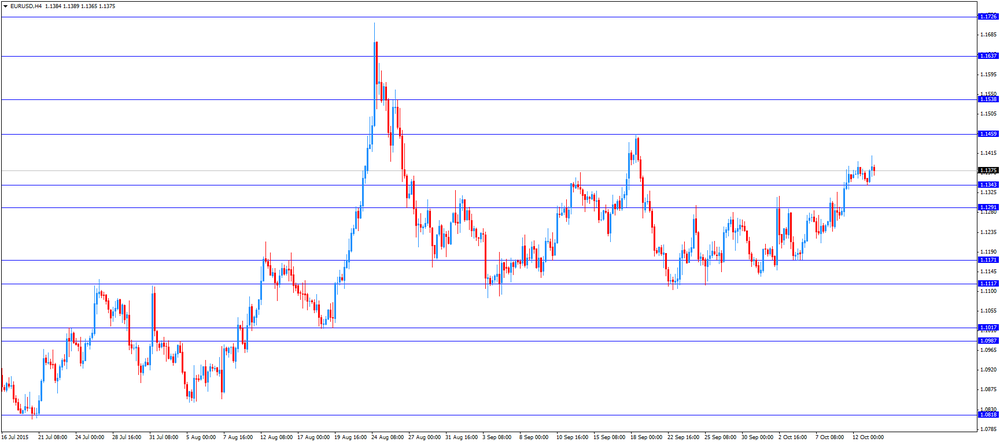Click the 1.1235 axis scale value
Viewport: 1000px width, 442px height.
[x=987, y=232]
